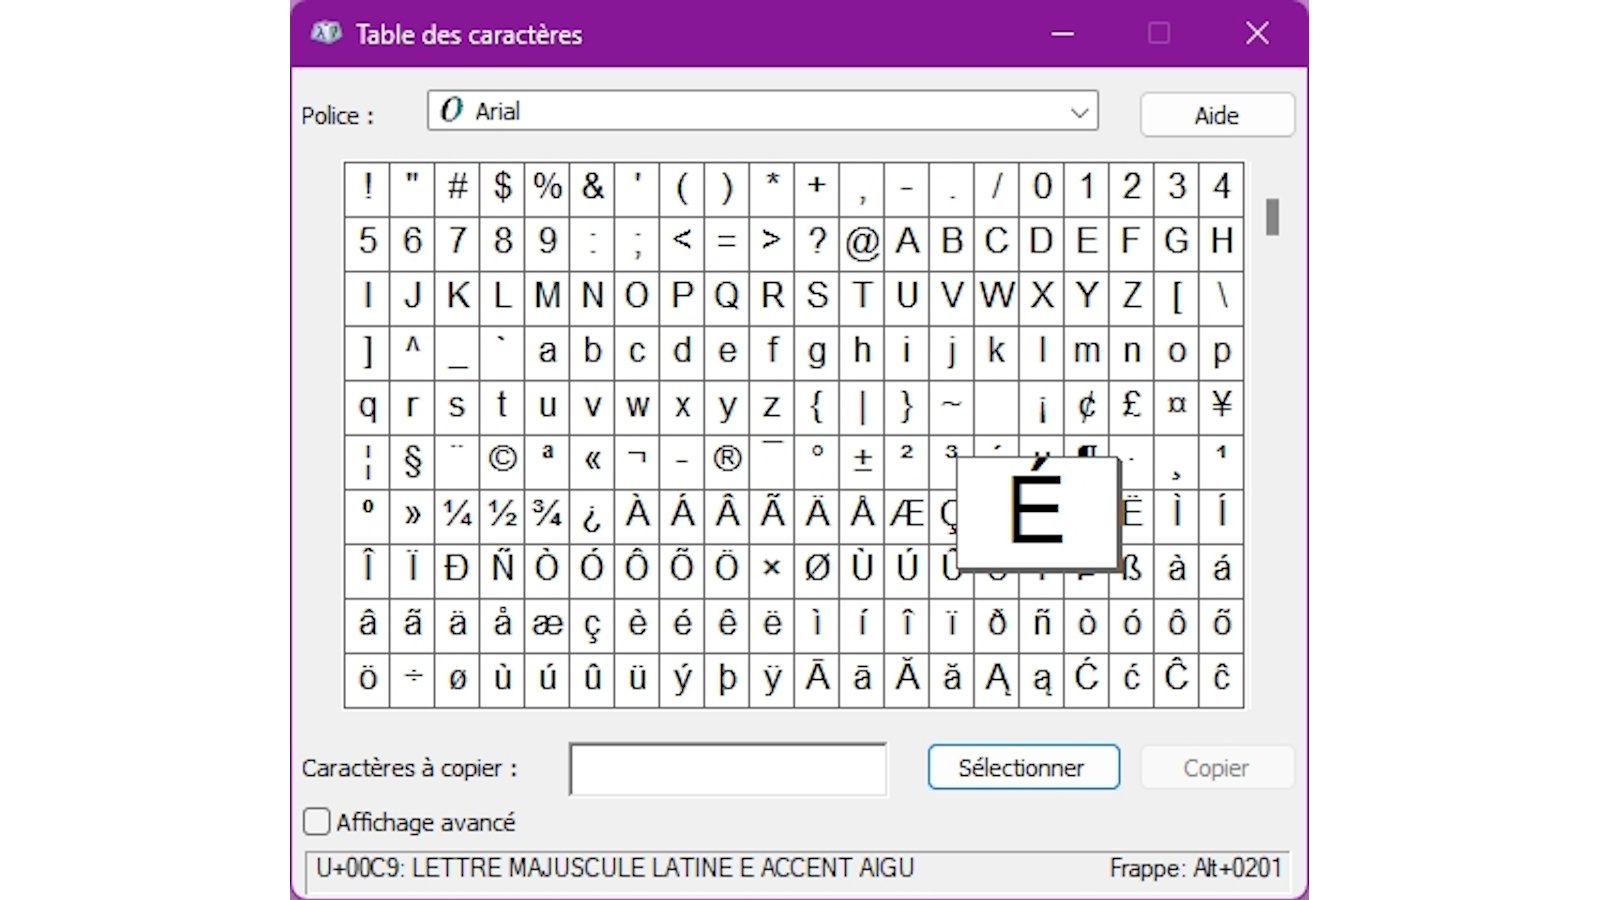Expand font list using the chevron arrow
The image size is (1600, 900).
(1079, 112)
